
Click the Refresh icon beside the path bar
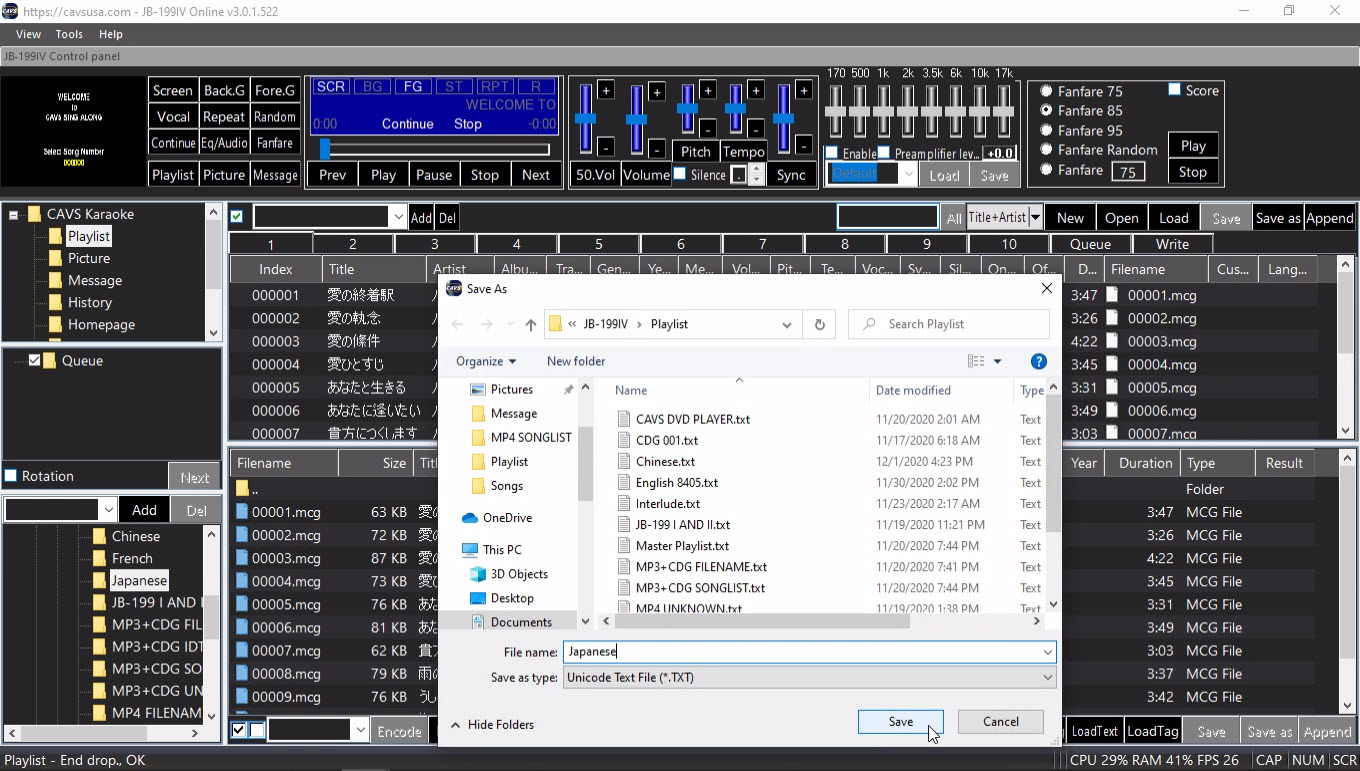point(820,324)
